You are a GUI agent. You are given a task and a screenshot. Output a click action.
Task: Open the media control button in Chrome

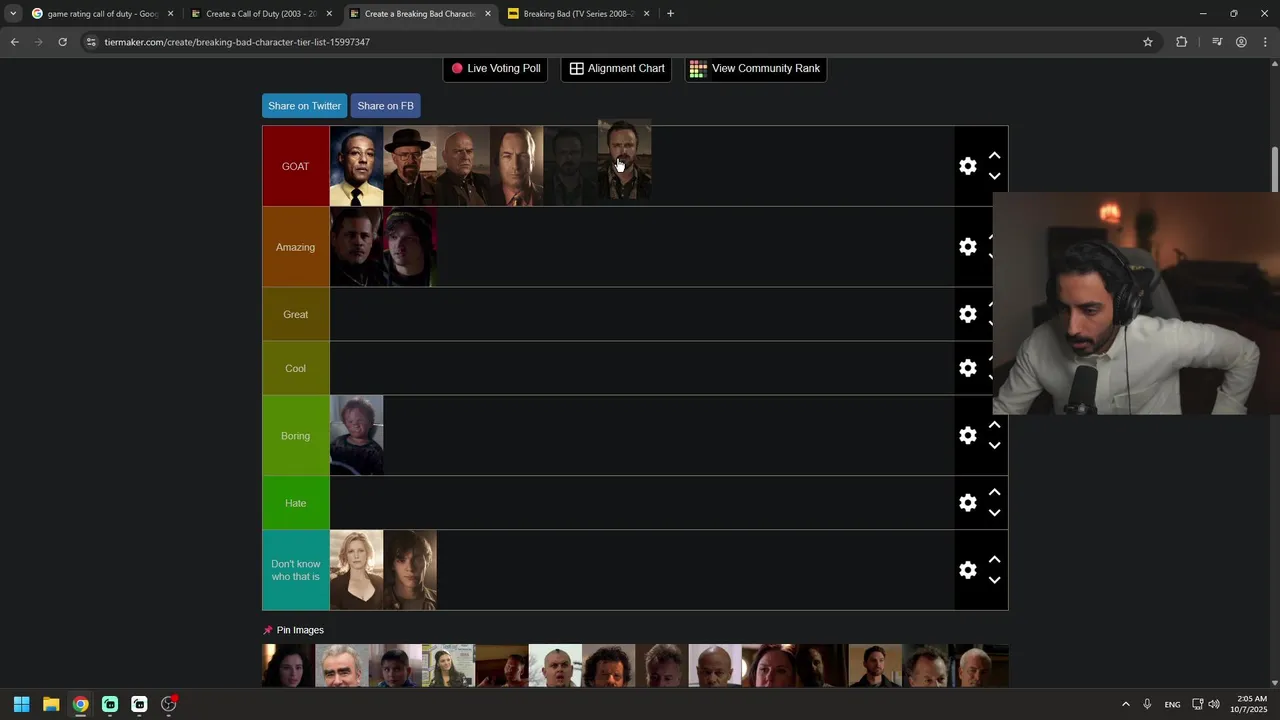pos(1217,42)
